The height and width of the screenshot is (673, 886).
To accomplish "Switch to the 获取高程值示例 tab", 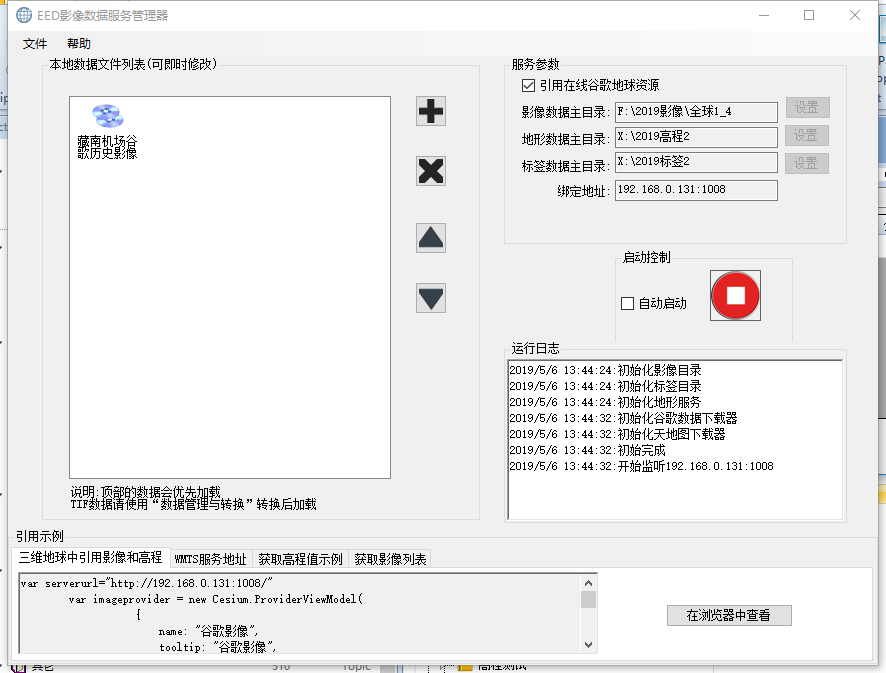I will [x=300, y=559].
